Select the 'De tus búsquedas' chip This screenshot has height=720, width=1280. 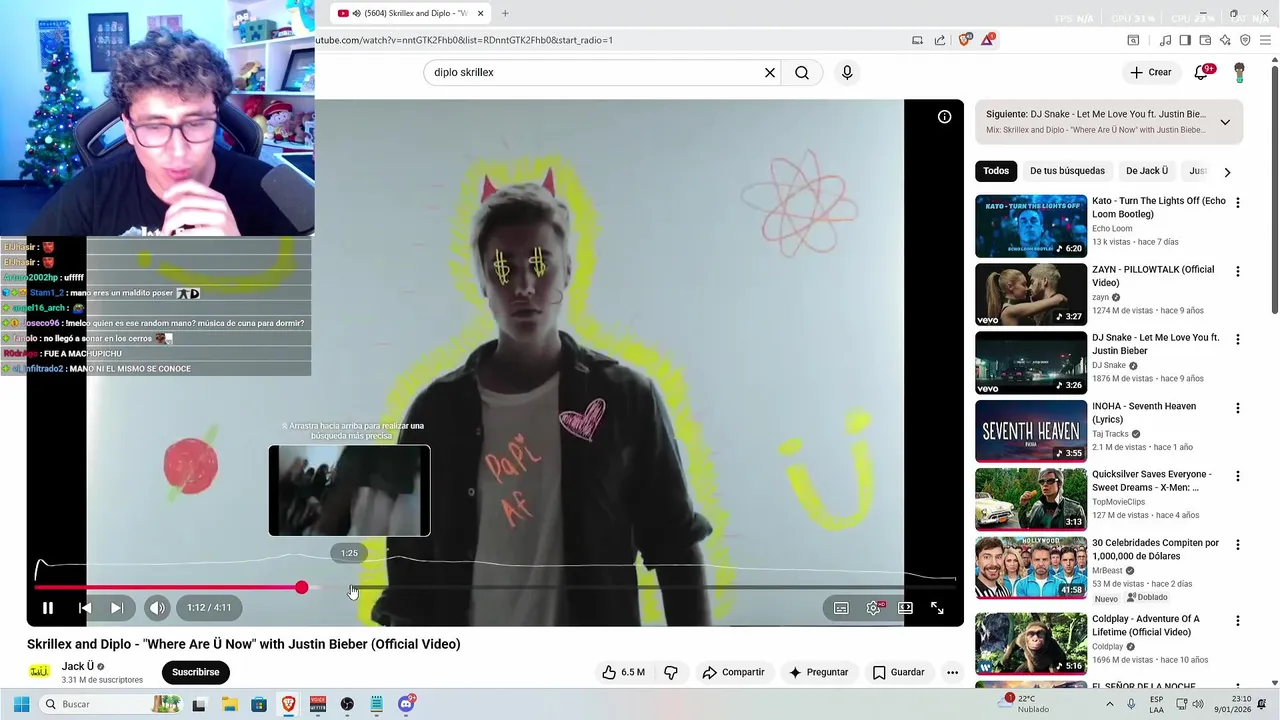[1067, 171]
